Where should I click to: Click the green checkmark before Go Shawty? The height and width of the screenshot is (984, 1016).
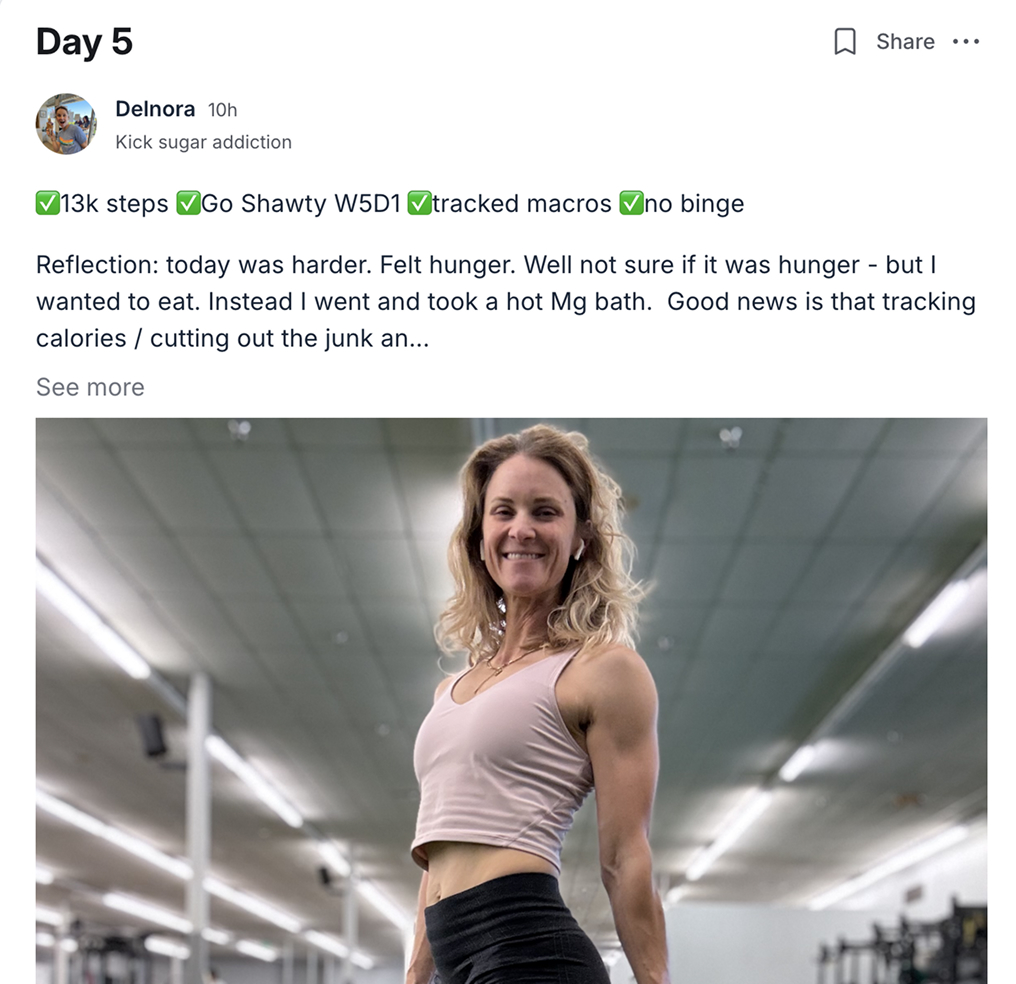point(189,203)
